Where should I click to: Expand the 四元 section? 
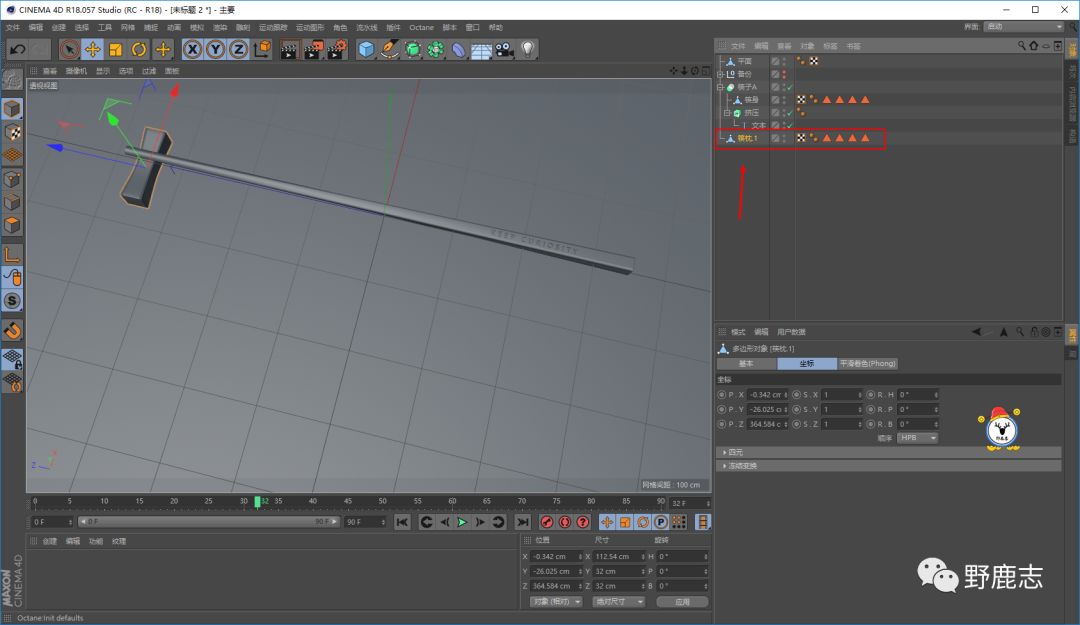click(736, 452)
